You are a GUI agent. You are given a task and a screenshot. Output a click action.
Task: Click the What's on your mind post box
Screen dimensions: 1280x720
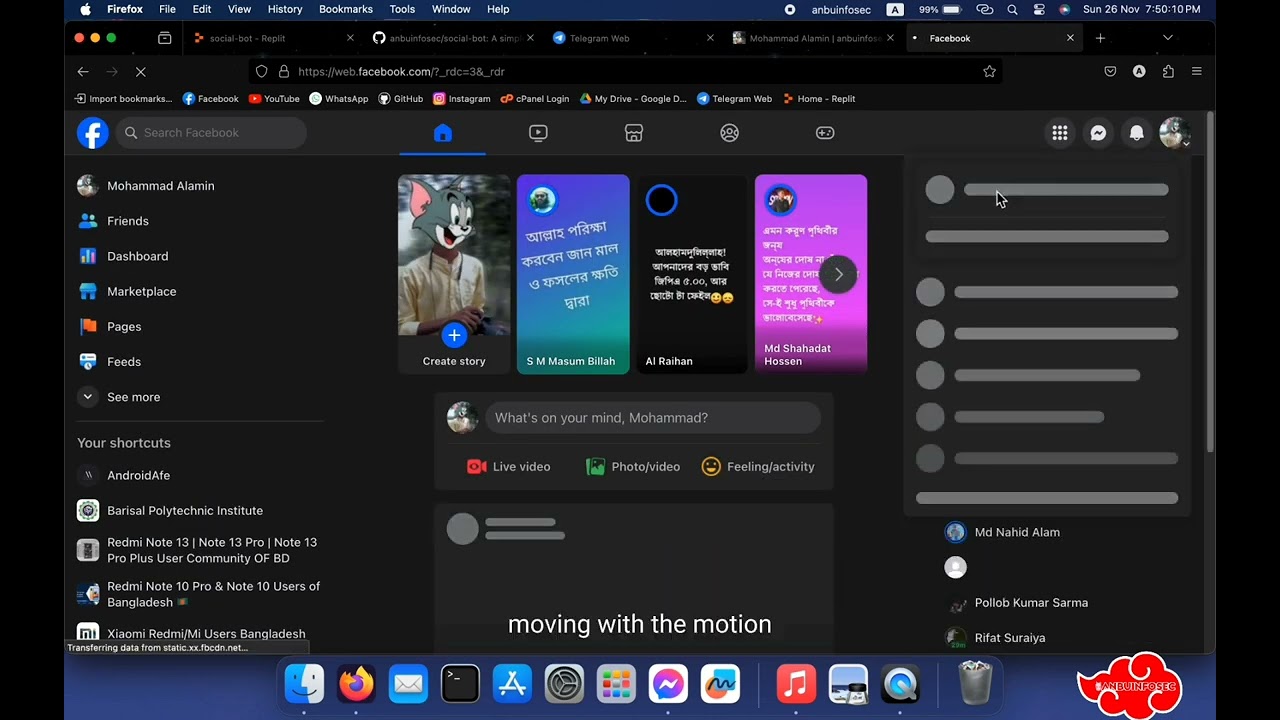pyautogui.click(x=653, y=418)
